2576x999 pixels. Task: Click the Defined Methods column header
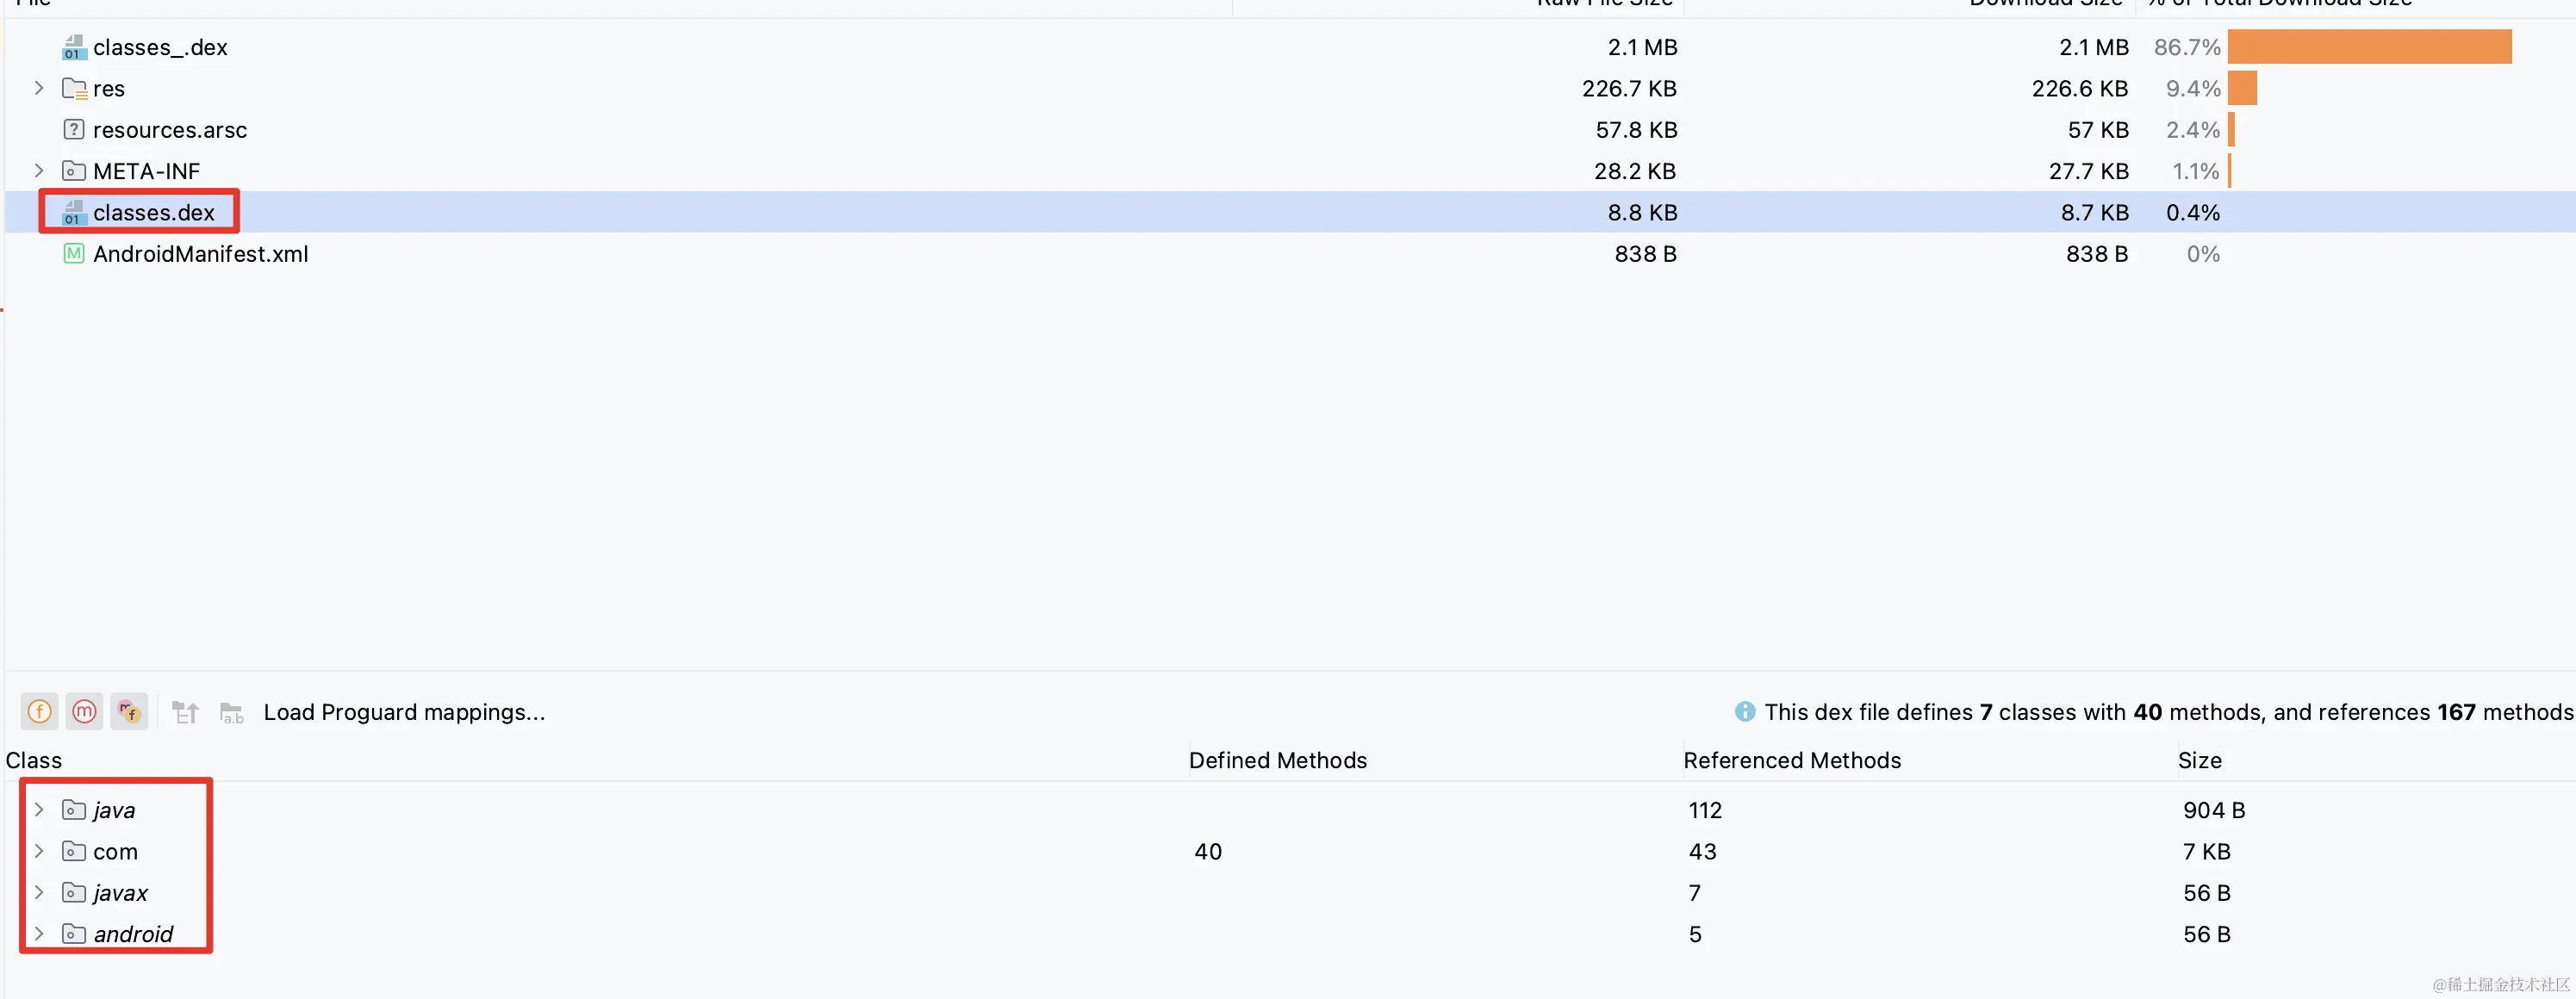(x=1277, y=760)
